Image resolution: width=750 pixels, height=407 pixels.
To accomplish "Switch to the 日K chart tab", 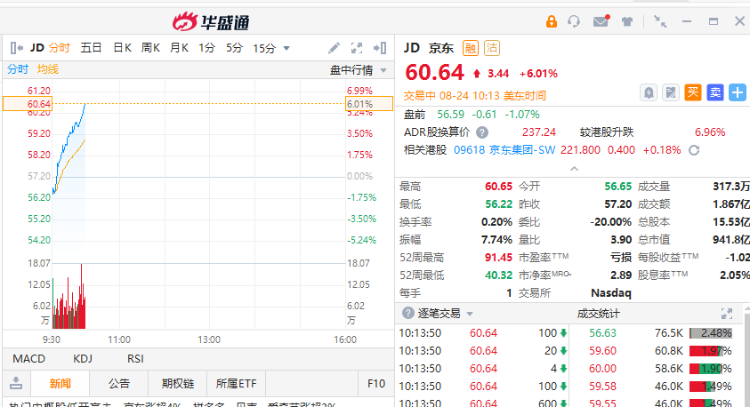I will pyautogui.click(x=122, y=48).
